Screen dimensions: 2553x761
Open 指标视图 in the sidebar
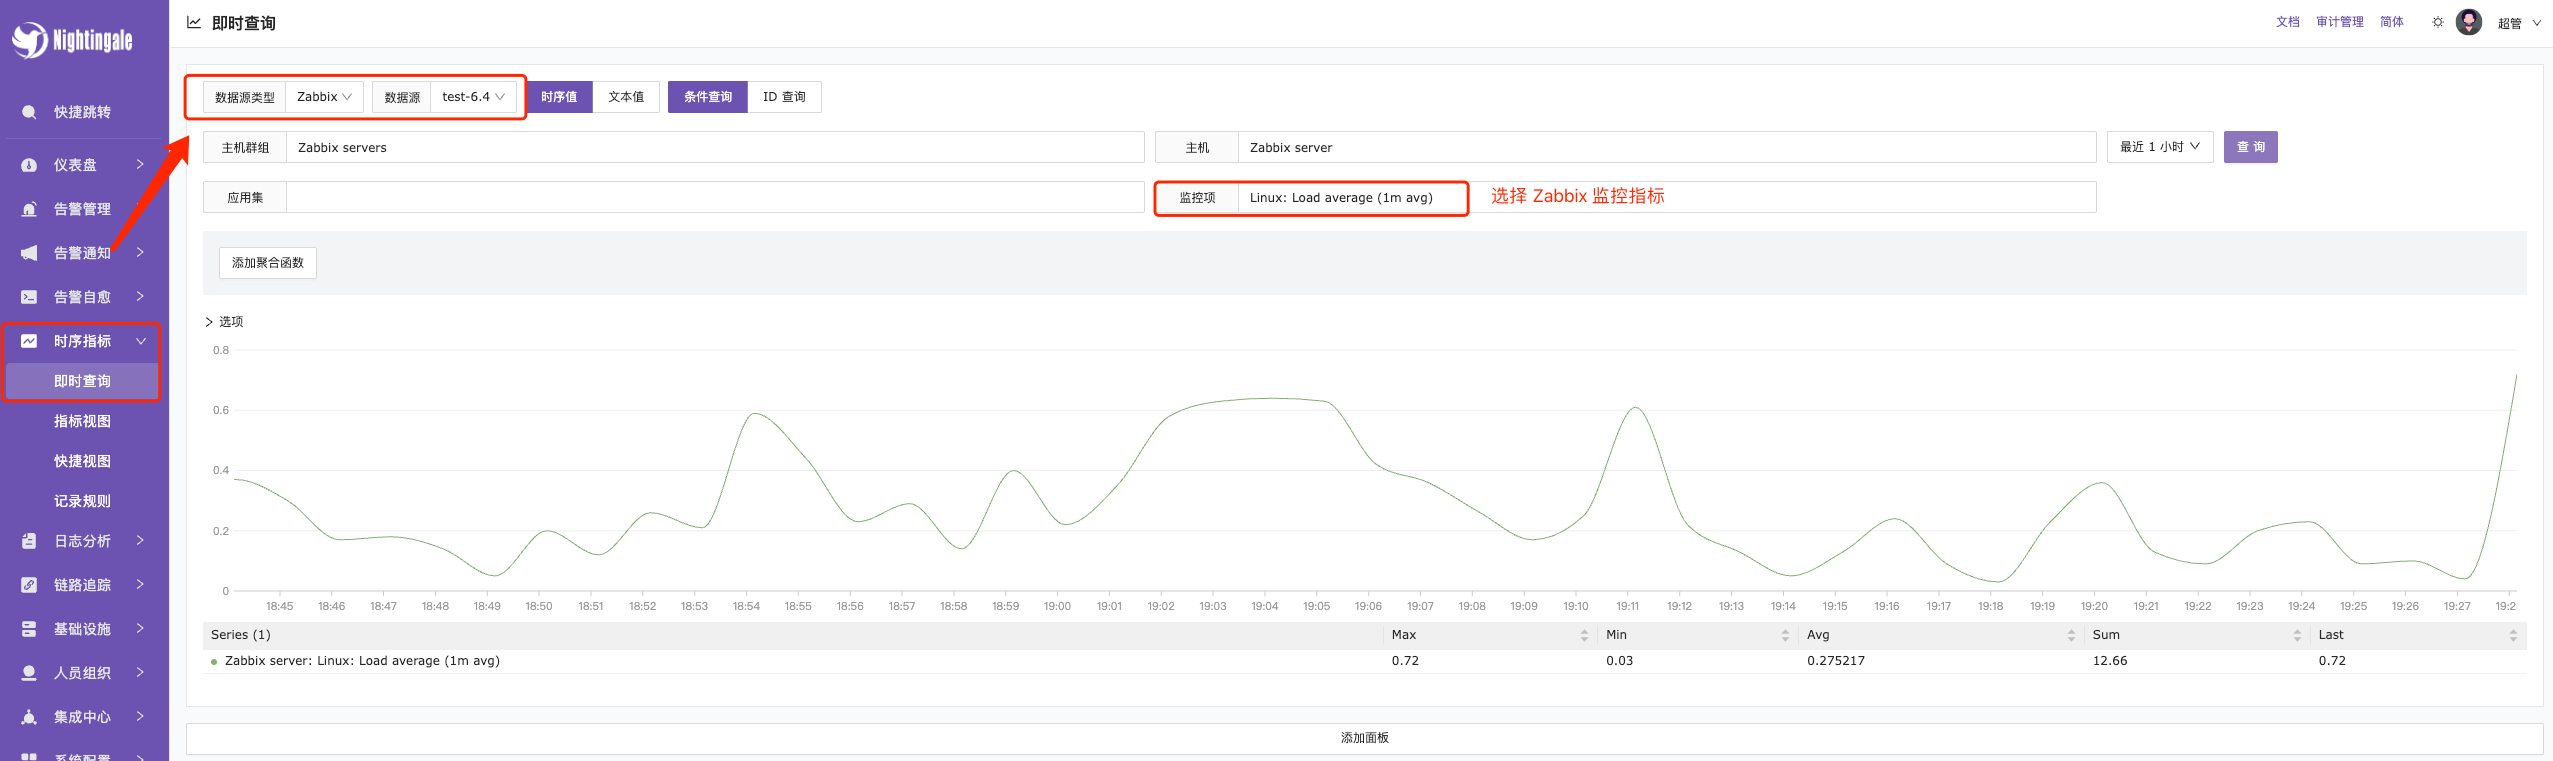[82, 421]
